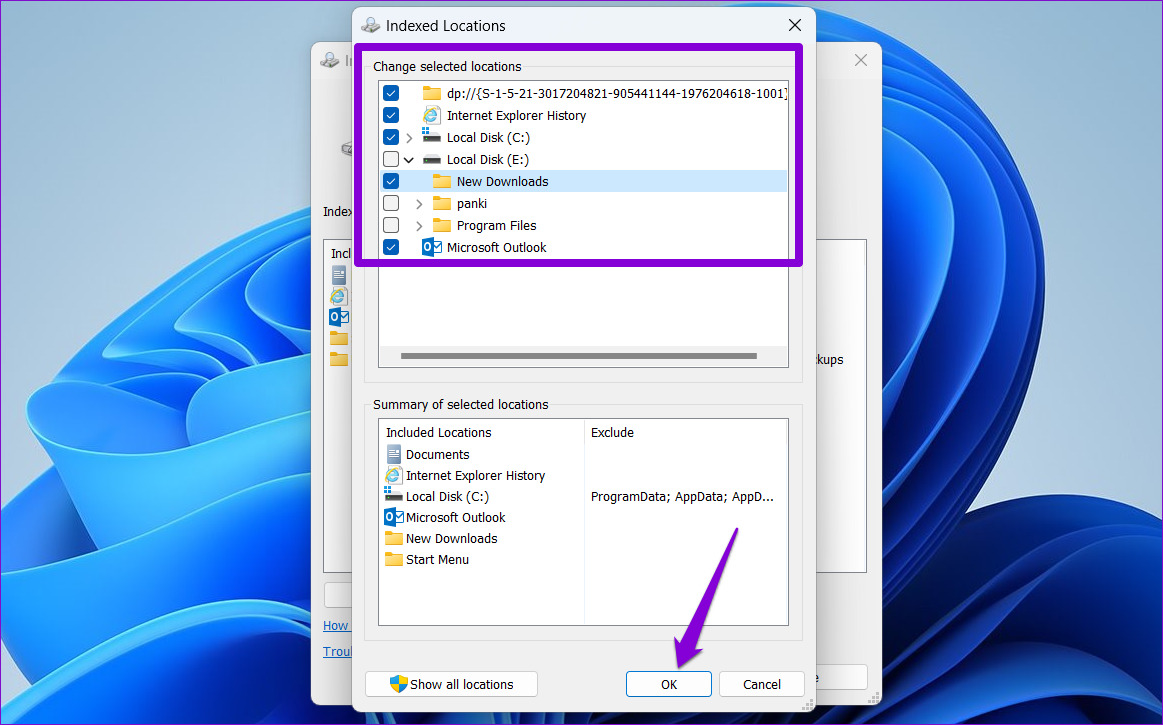Screen dimensions: 1163x725
Task: Expand the panki folder node
Action: 419,204
